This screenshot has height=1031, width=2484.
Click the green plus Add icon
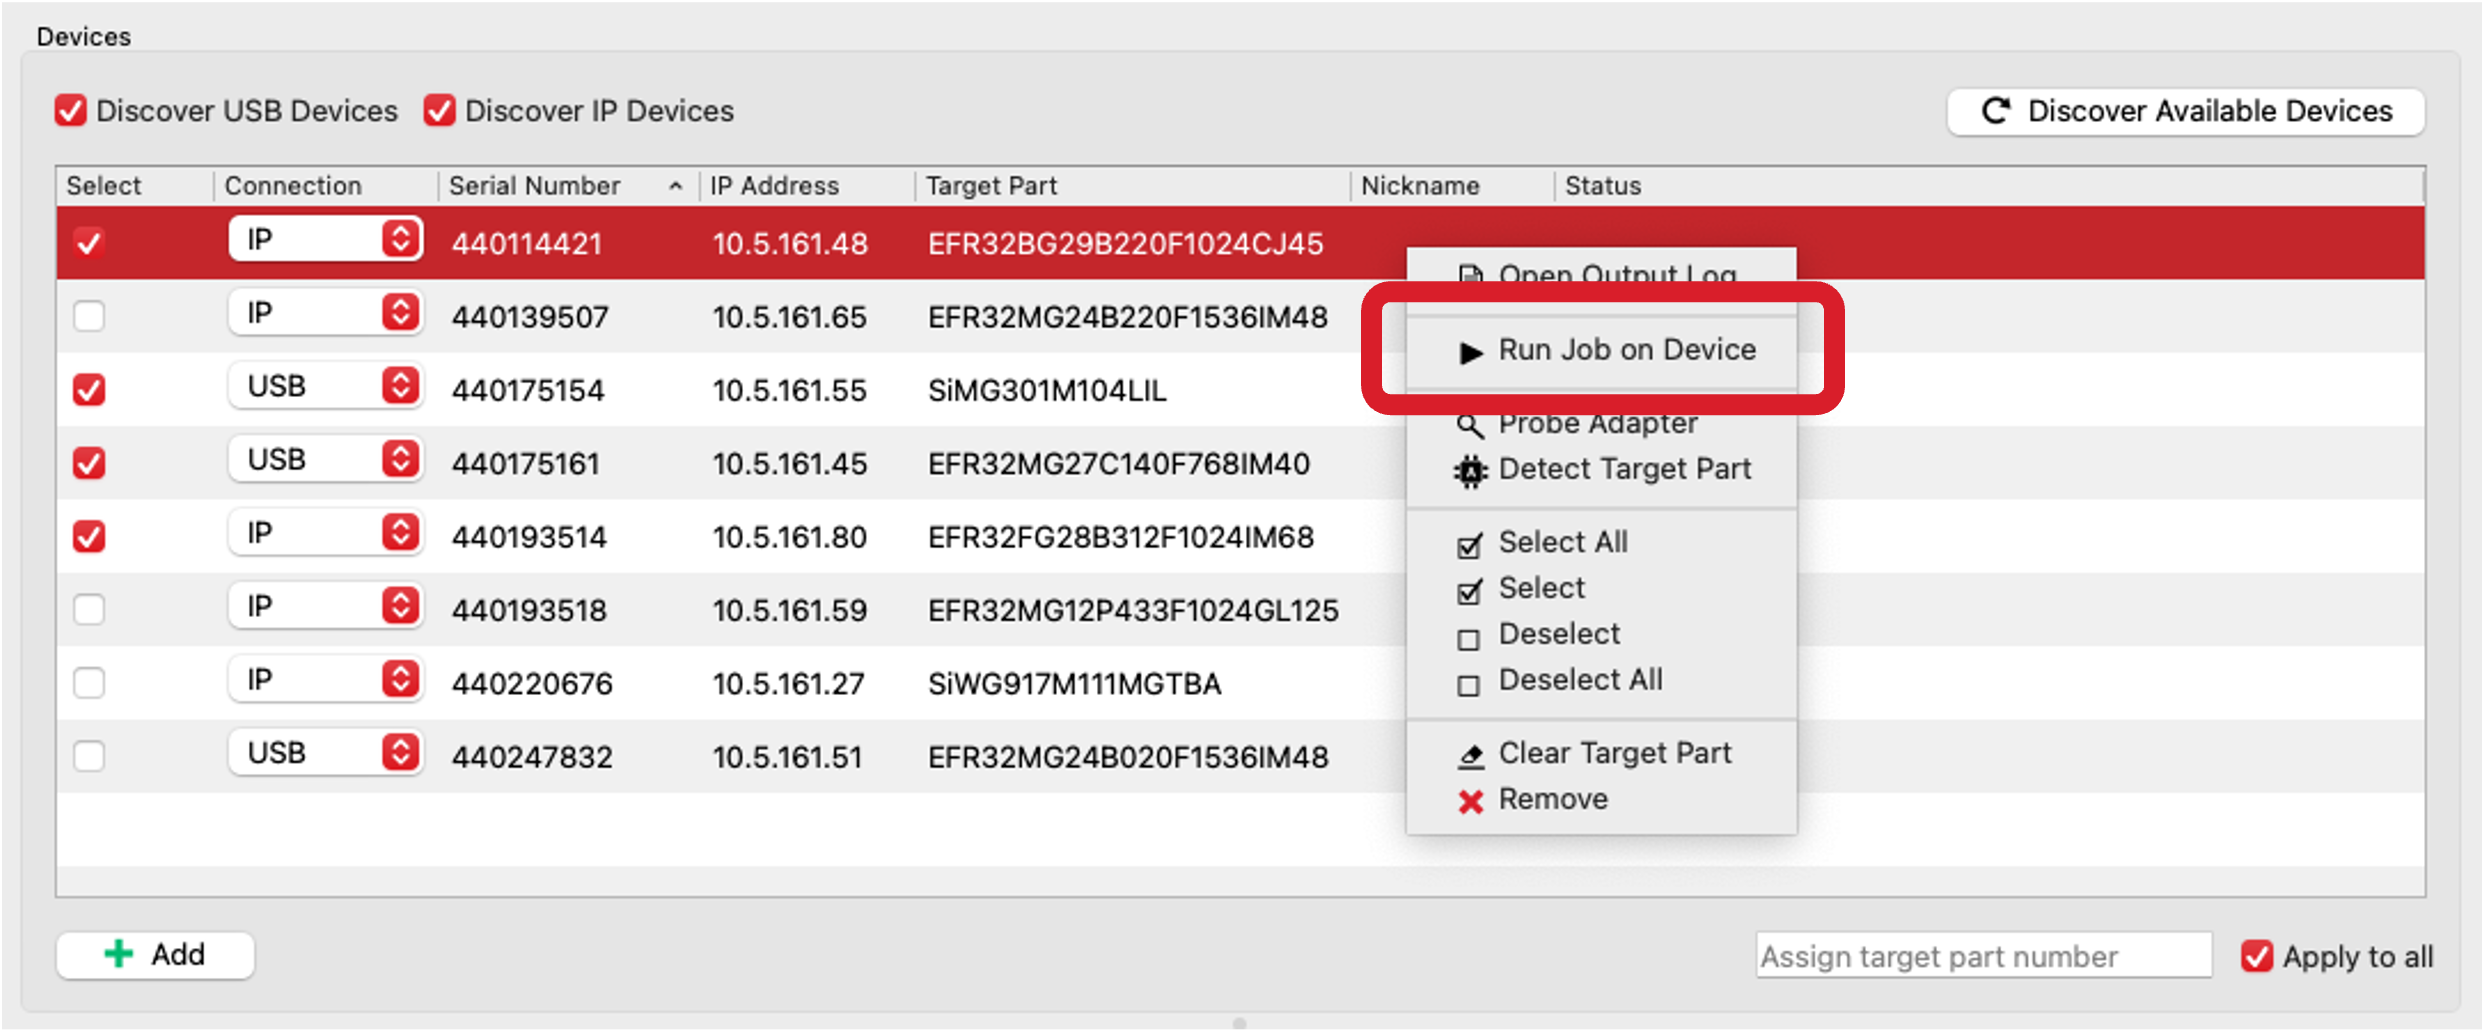119,953
